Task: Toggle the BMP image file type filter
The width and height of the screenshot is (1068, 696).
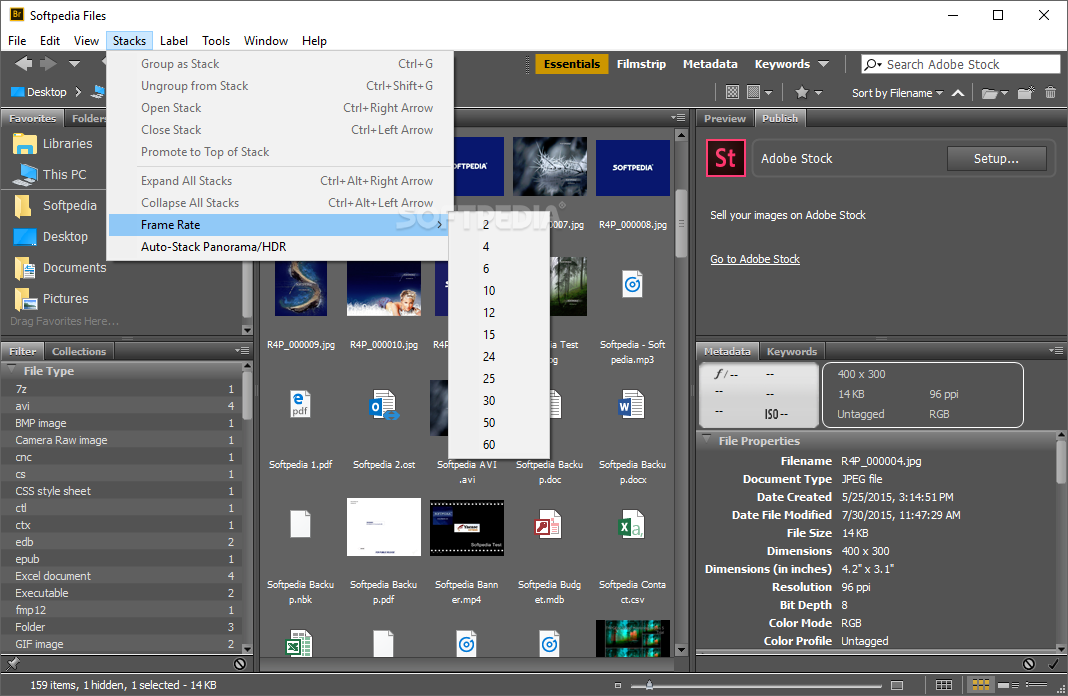Action: pyautogui.click(x=123, y=423)
